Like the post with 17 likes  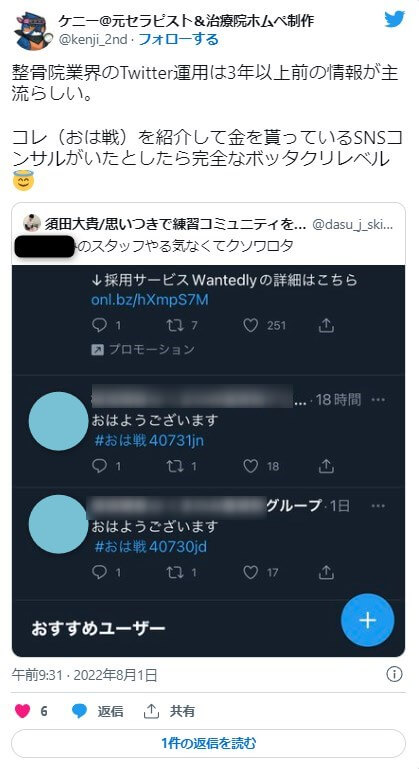coord(251,572)
